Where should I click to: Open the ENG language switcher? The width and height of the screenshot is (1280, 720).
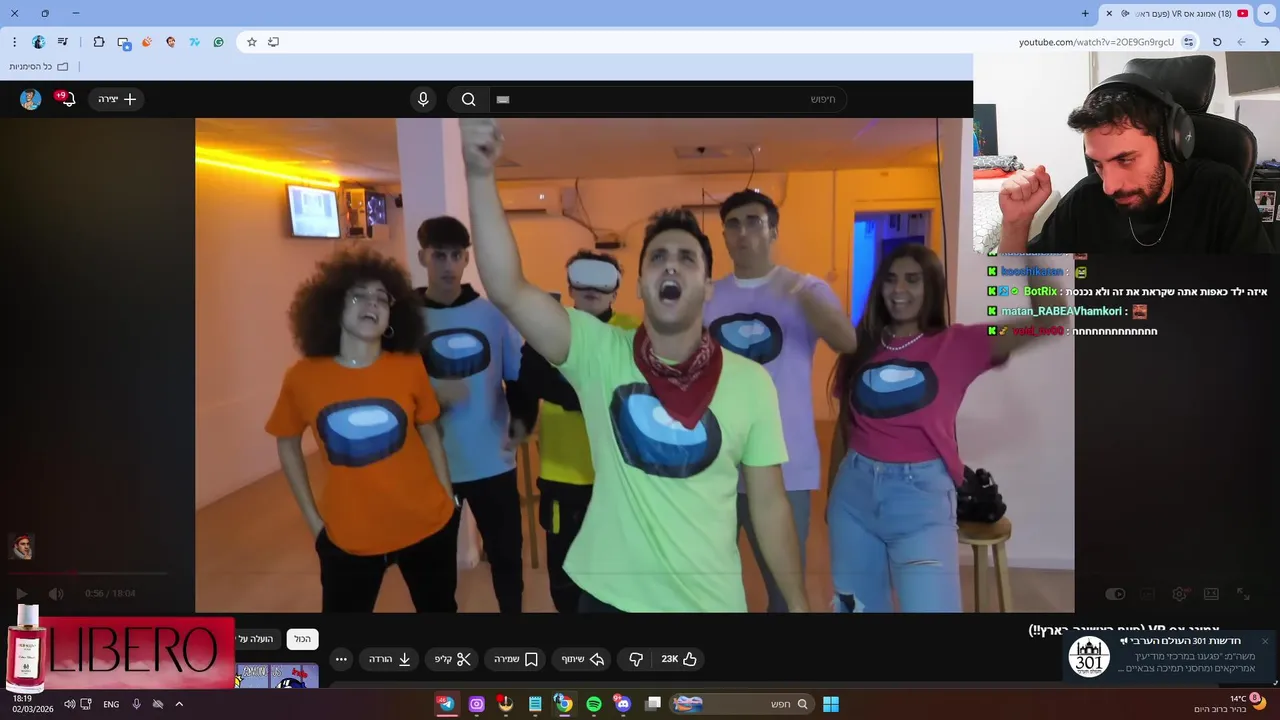point(111,704)
